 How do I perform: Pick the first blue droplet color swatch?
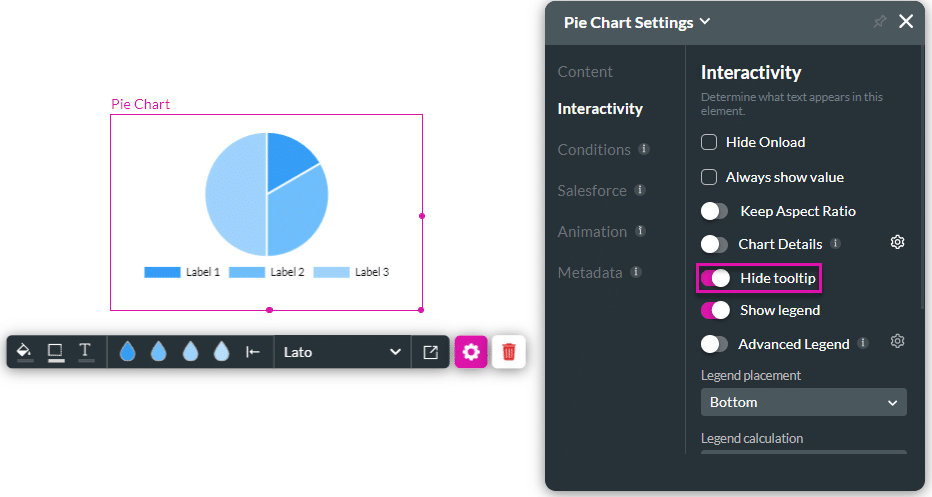(x=127, y=352)
